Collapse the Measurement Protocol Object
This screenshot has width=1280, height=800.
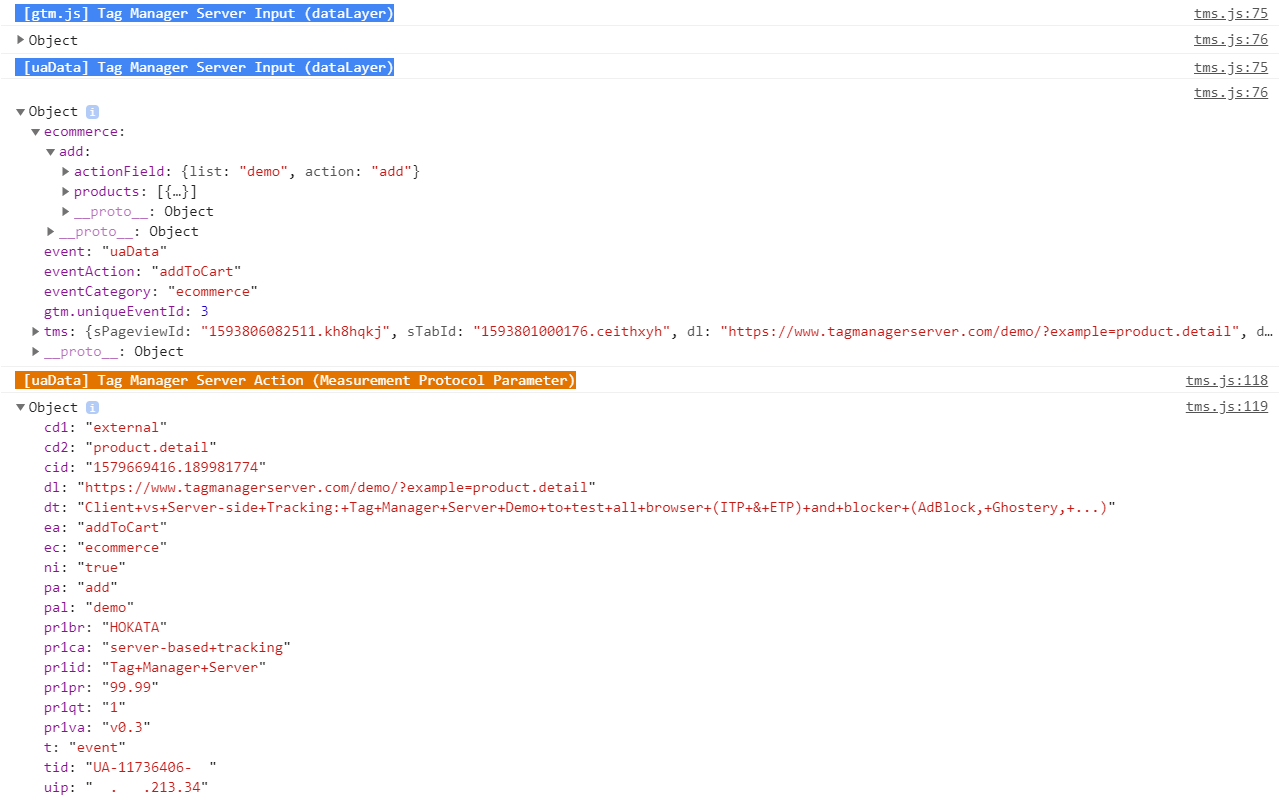(x=21, y=408)
